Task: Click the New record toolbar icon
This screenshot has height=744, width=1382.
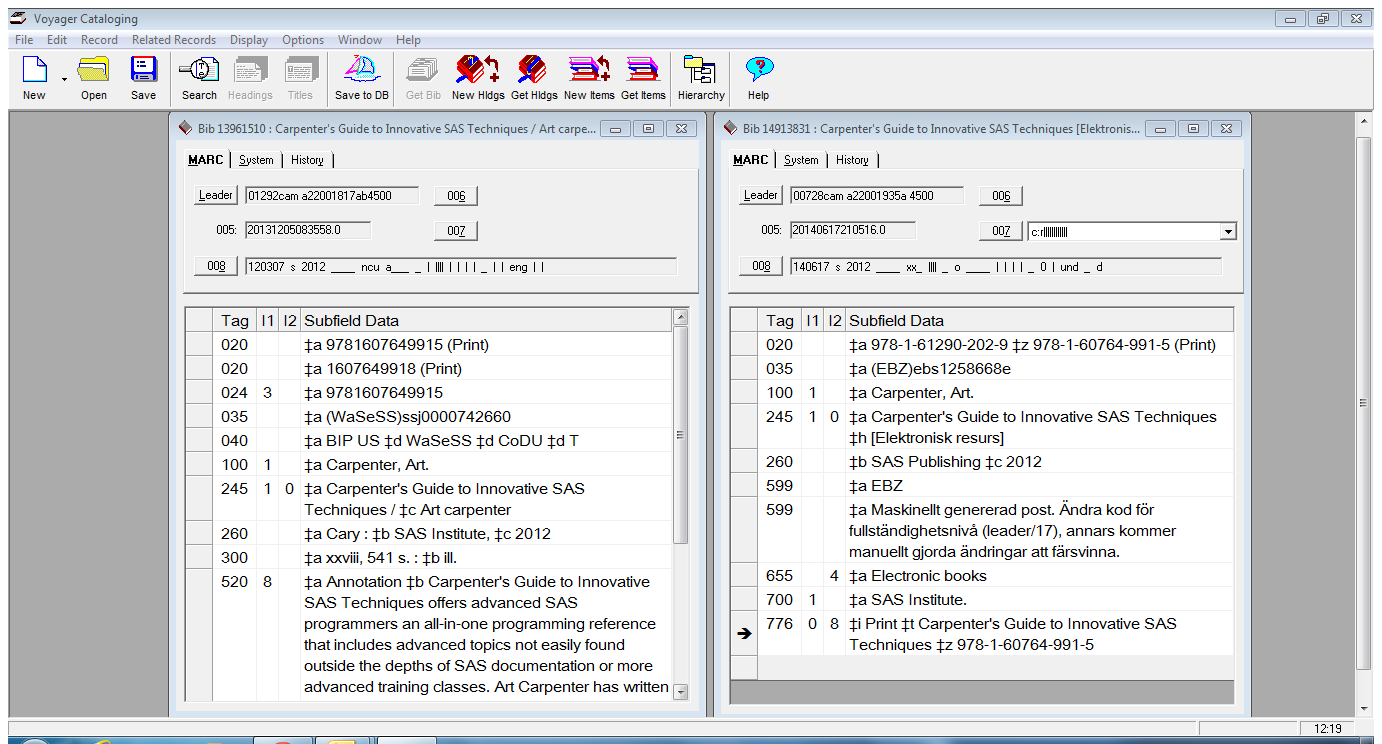Action: coord(34,70)
